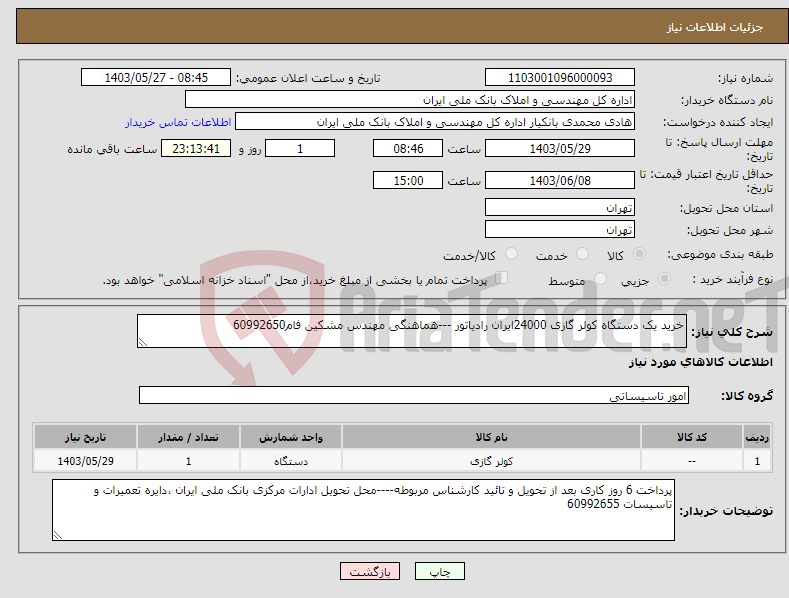This screenshot has height=598, width=789.
Task: Select the کالا/خدمت radio button
Action: pyautogui.click(x=511, y=254)
